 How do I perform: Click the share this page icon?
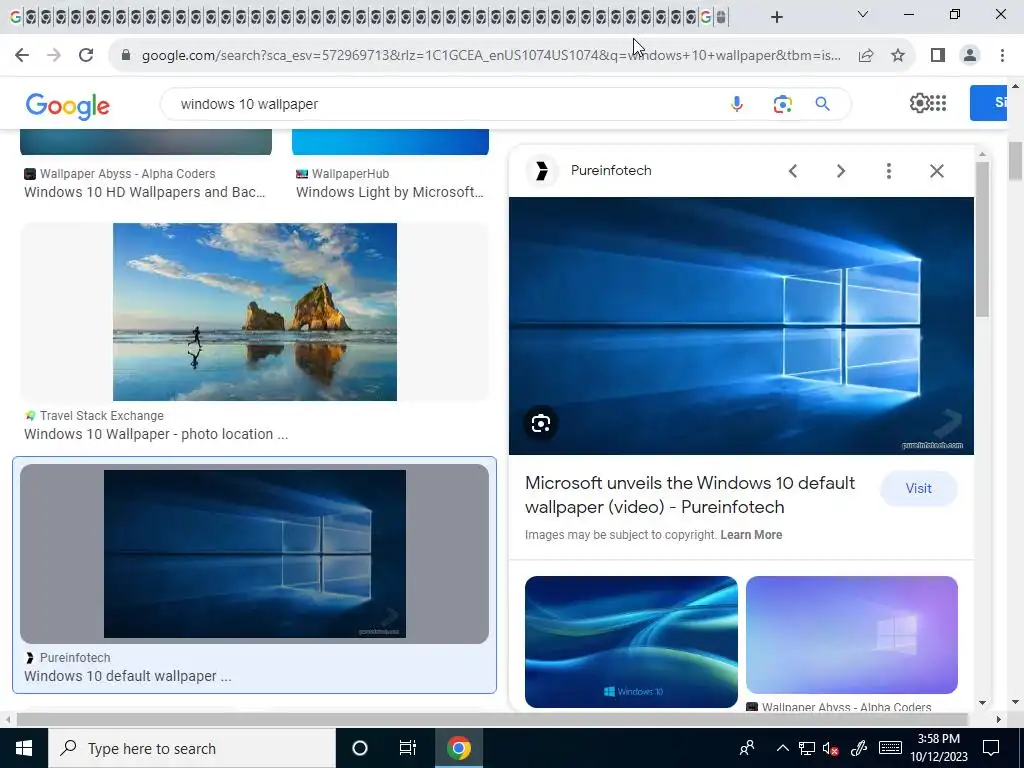point(866,56)
